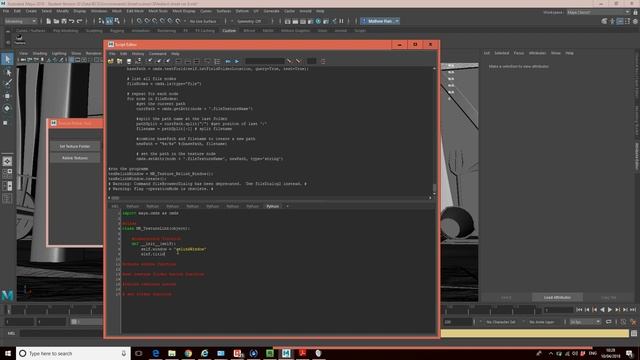
Task: Open Google Chrome from the taskbar
Action: coord(188,353)
